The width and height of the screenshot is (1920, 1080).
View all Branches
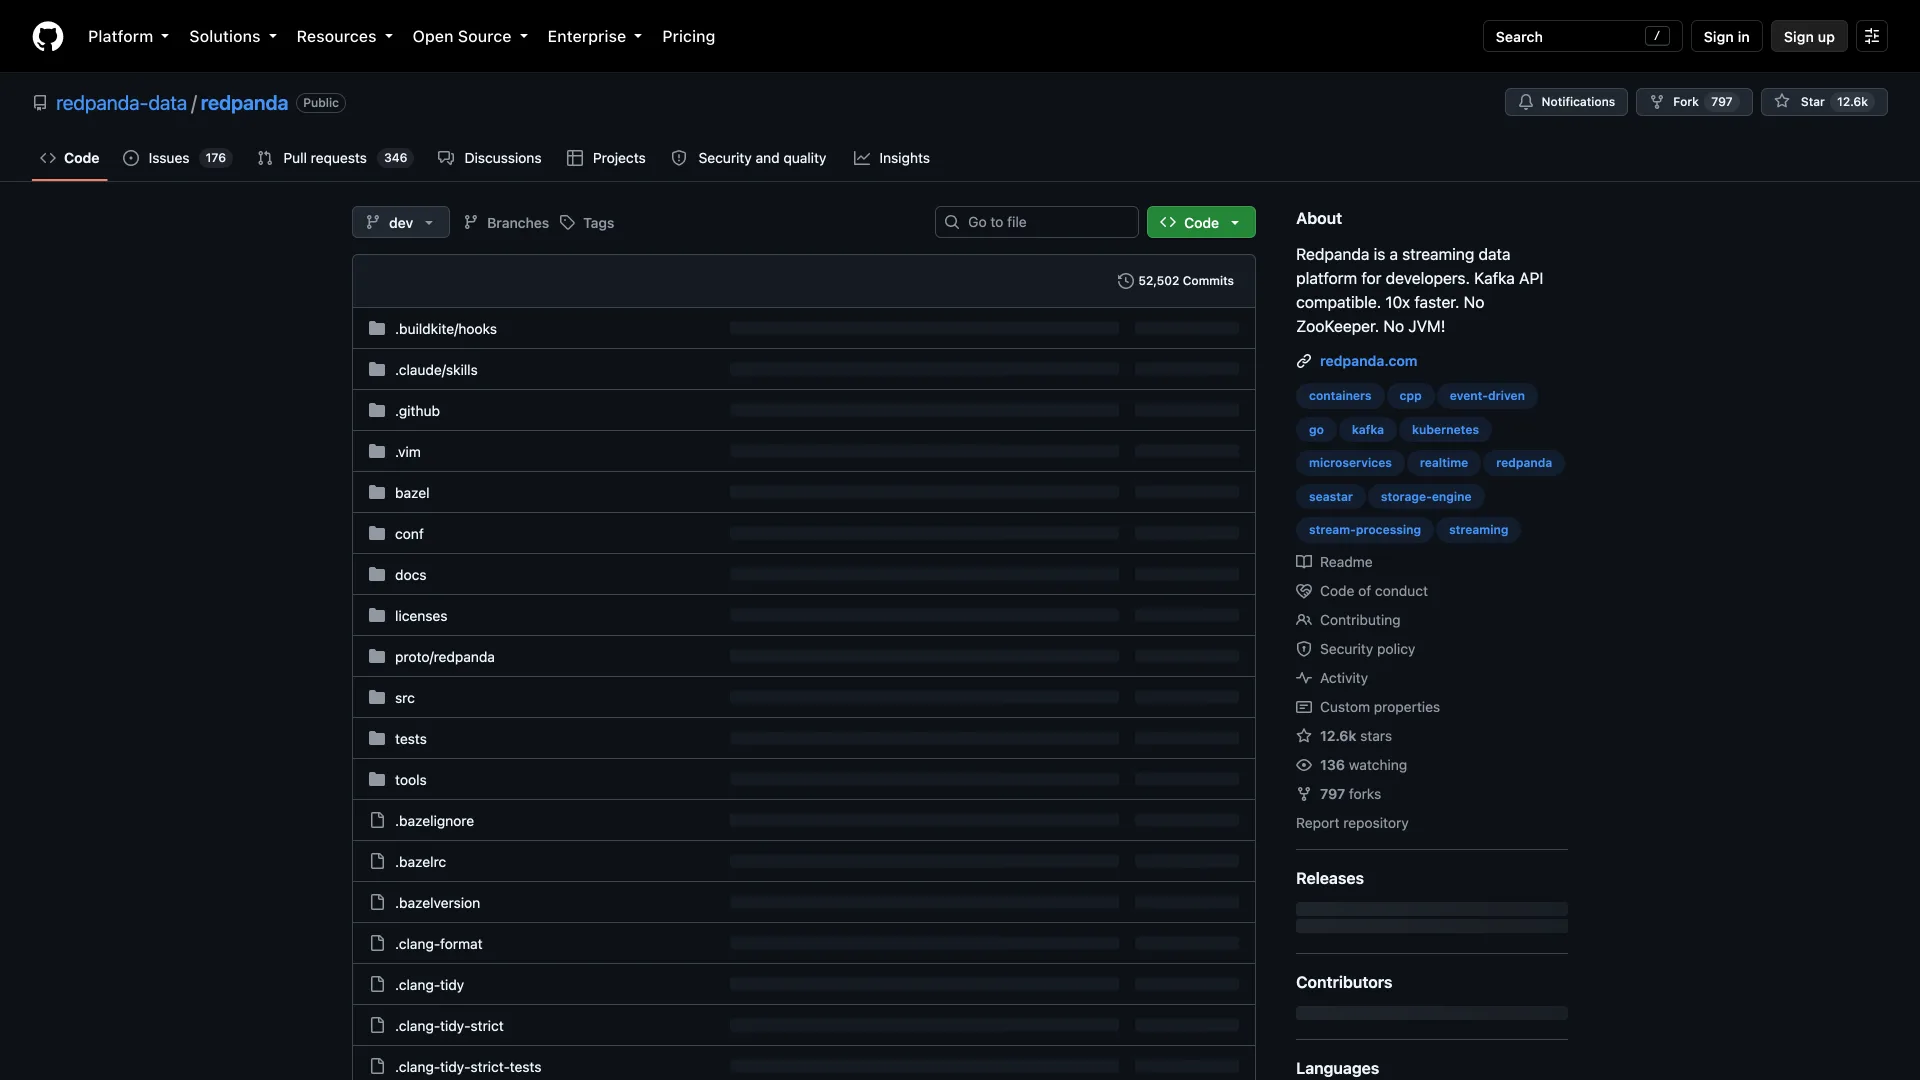(x=506, y=223)
